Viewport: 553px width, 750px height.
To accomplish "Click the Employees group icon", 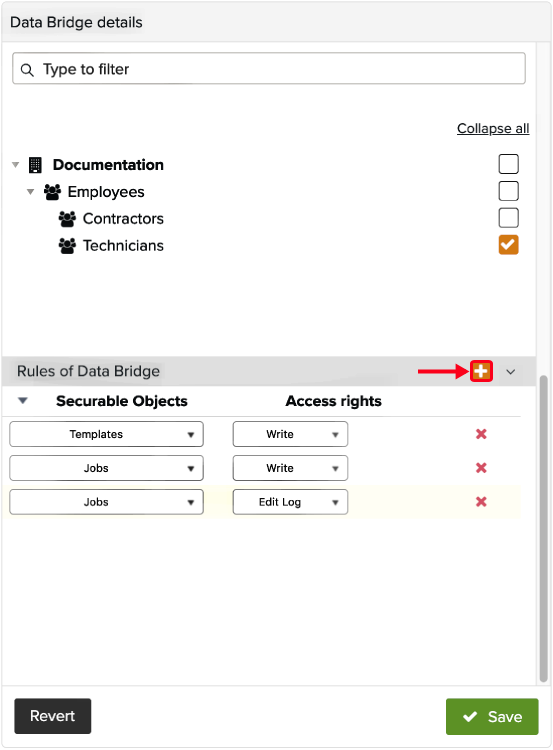I will click(x=52, y=192).
